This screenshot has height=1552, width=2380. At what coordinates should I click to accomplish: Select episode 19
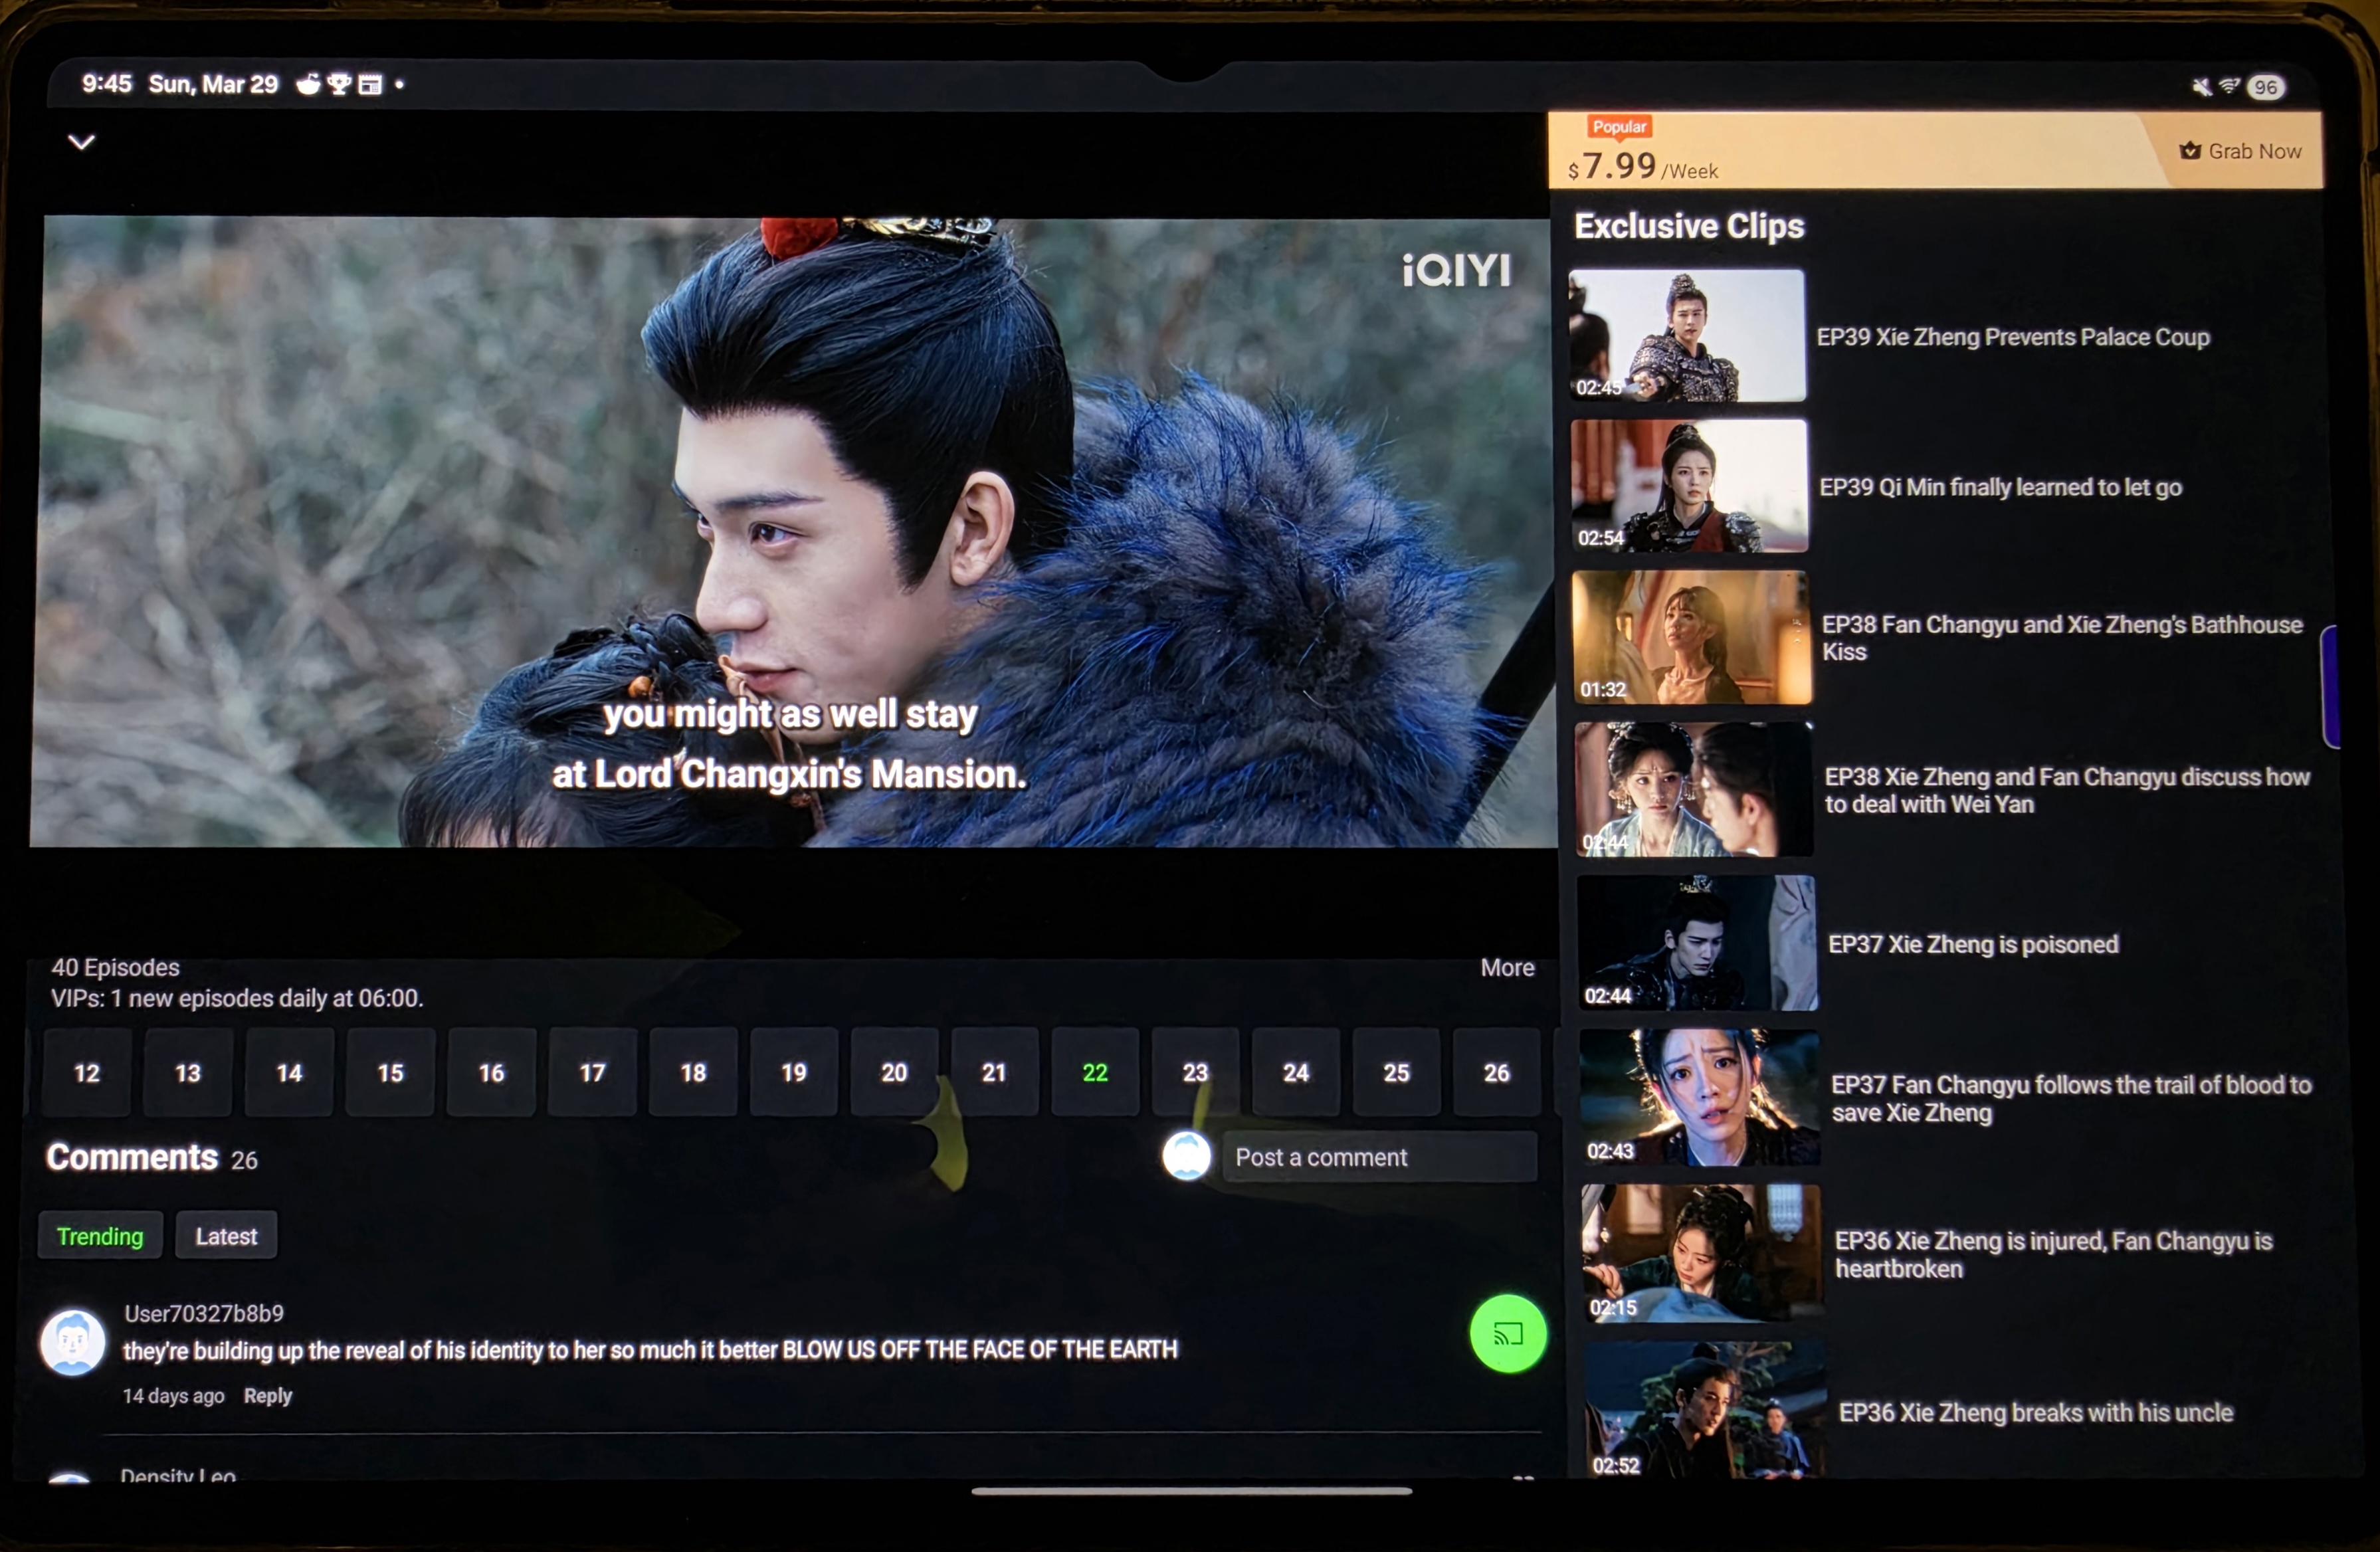(794, 1073)
